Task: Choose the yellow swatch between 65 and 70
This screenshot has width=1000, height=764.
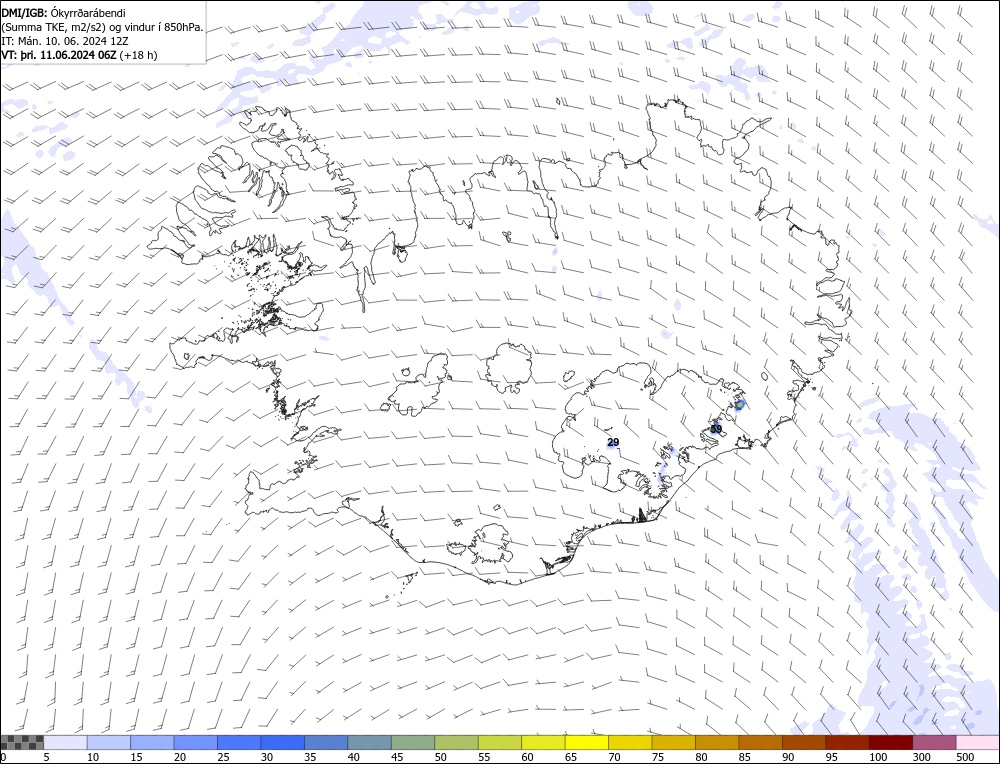Action: (587, 742)
